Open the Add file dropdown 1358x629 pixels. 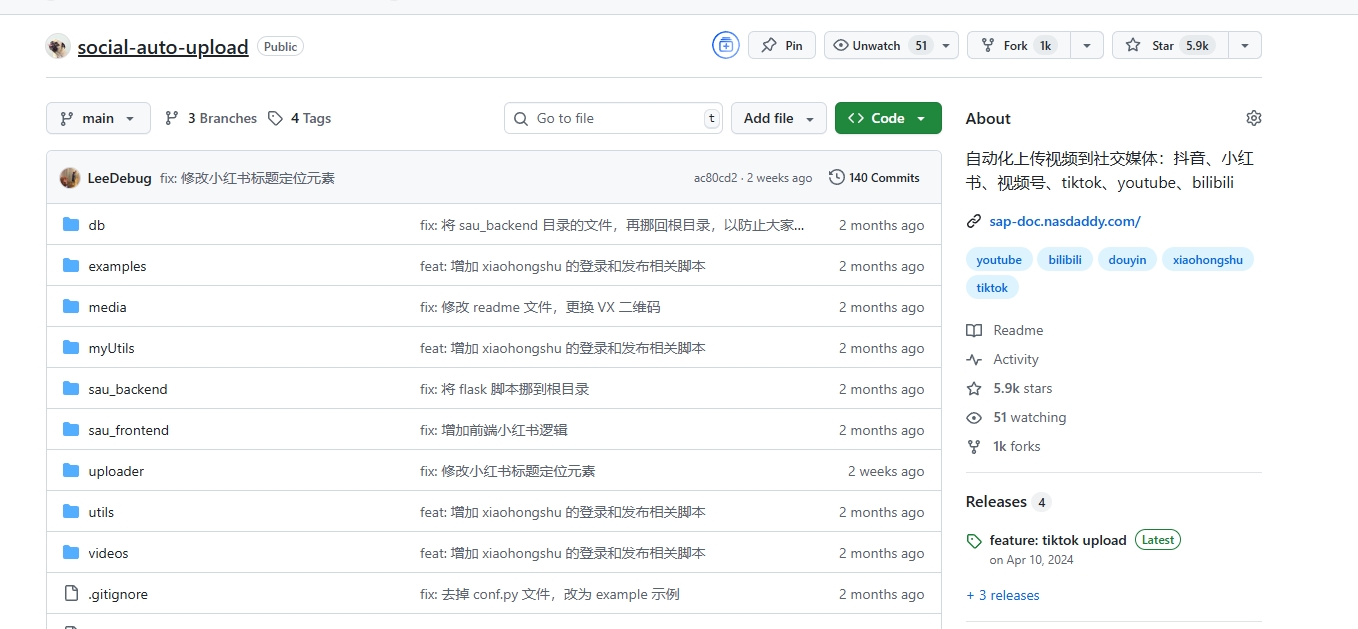778,118
